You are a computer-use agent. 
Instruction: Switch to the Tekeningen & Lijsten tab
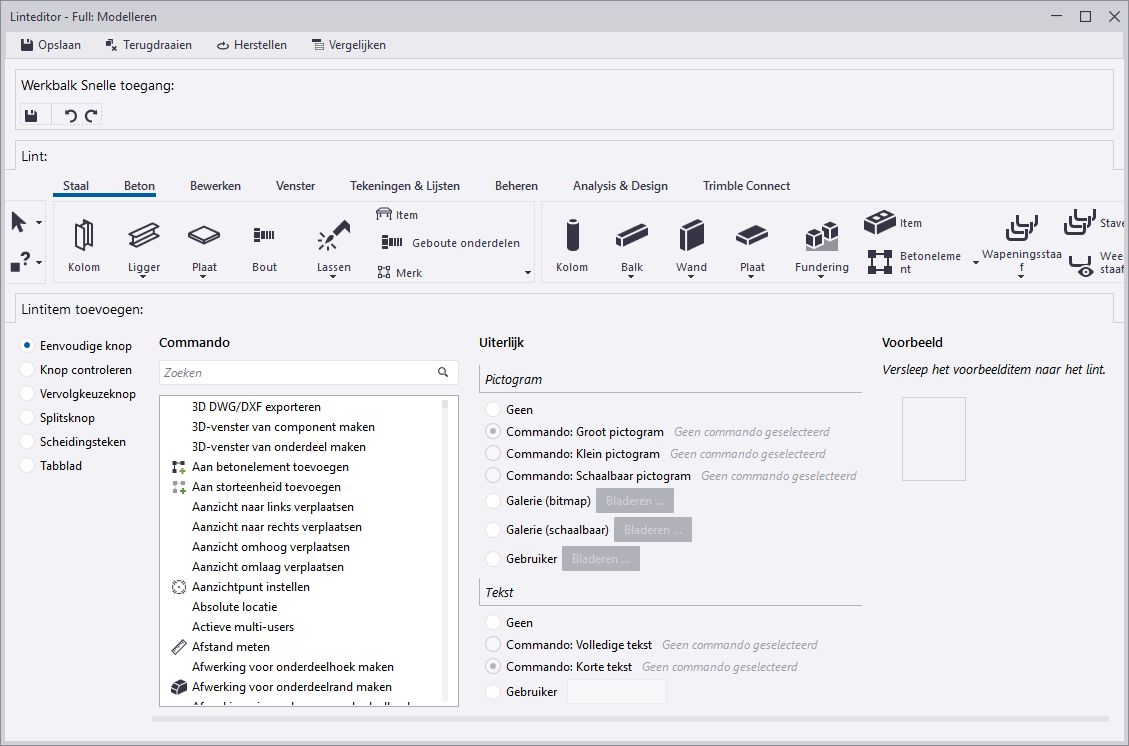pos(404,186)
